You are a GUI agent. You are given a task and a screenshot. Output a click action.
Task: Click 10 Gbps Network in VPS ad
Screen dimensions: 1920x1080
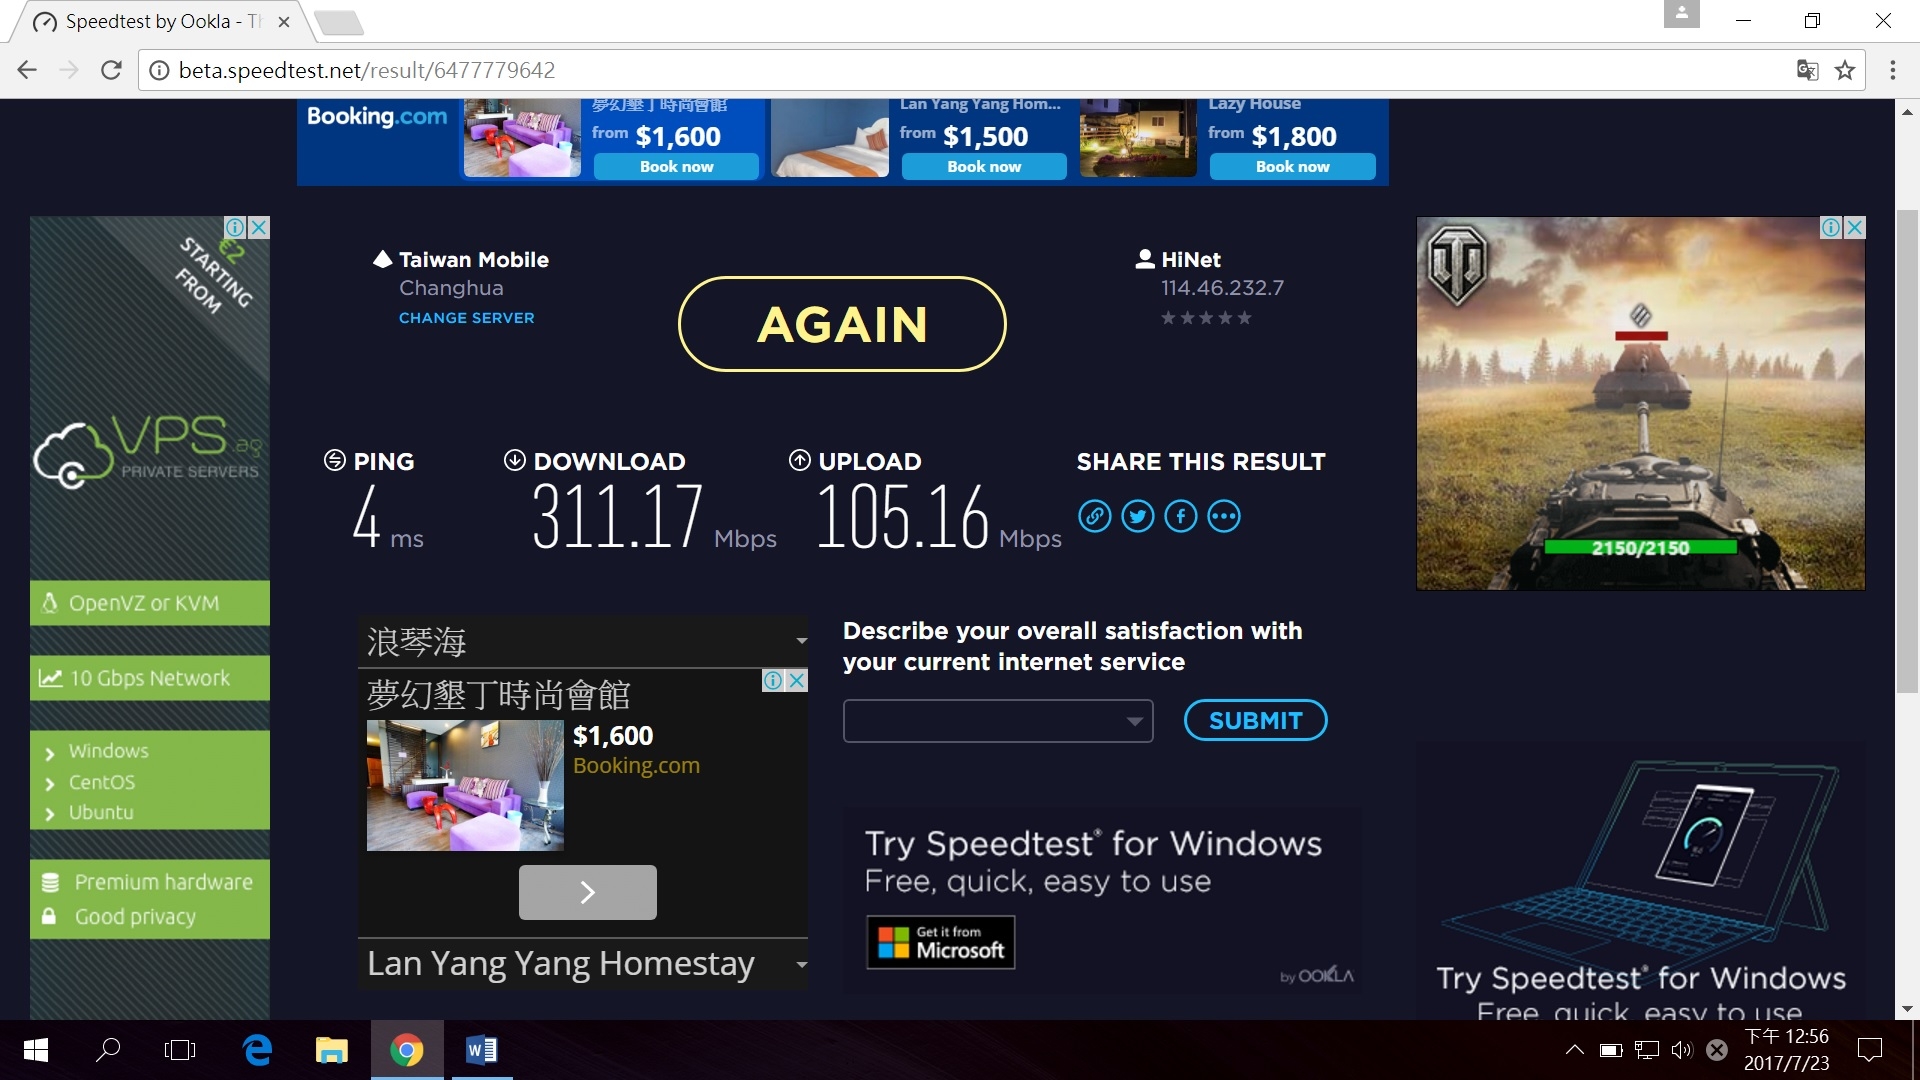150,678
